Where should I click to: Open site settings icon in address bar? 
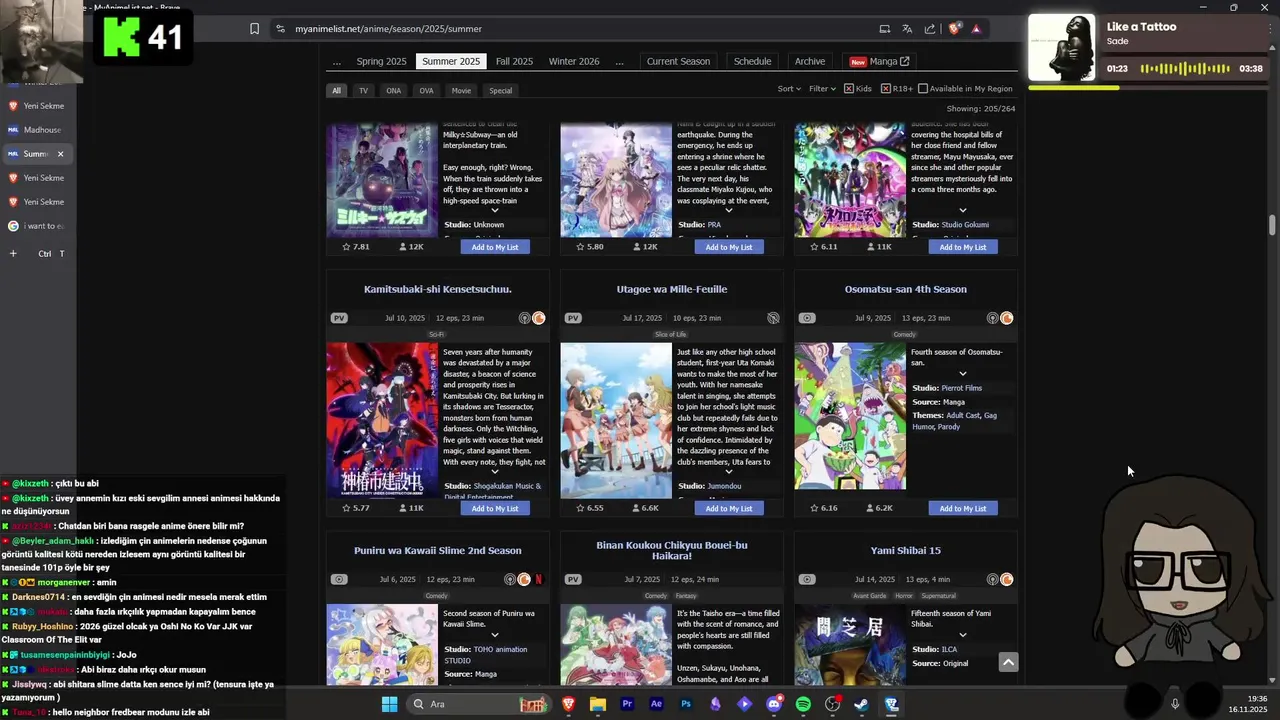[280, 29]
